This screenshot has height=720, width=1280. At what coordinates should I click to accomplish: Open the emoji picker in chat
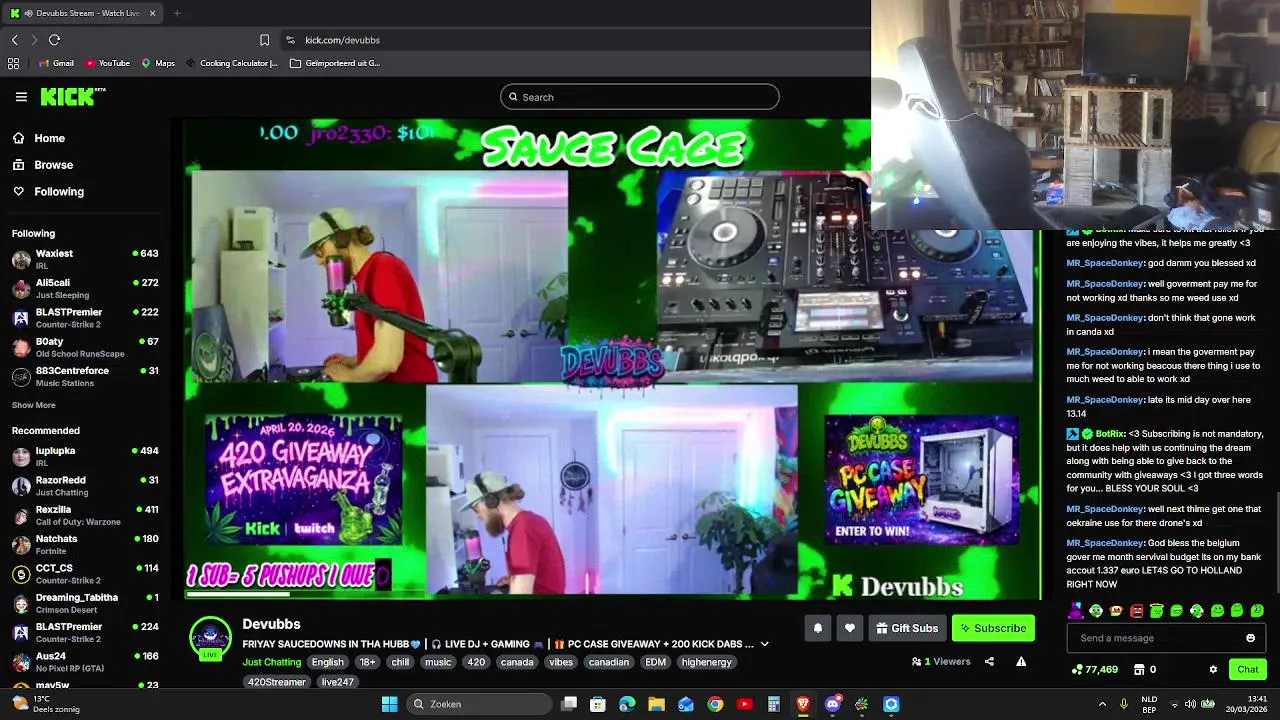(x=1250, y=638)
